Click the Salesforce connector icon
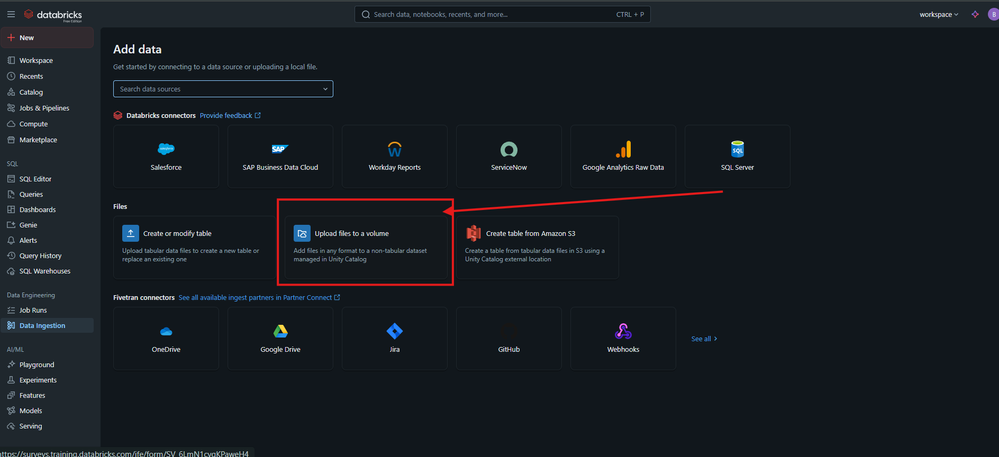 click(166, 150)
